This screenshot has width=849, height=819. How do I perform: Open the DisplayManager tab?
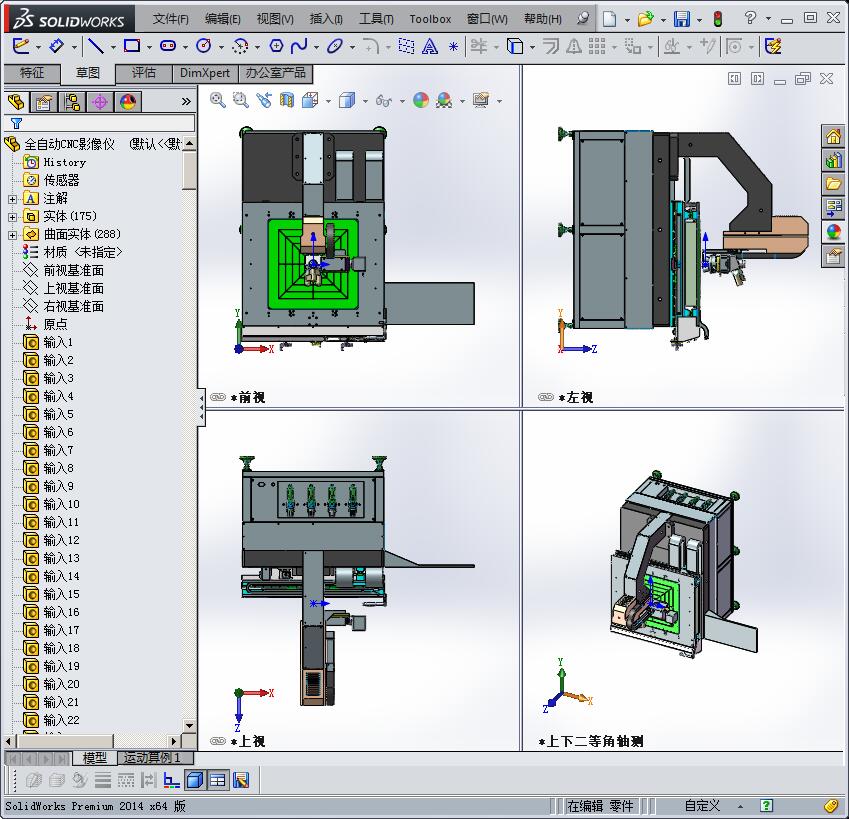(x=128, y=101)
